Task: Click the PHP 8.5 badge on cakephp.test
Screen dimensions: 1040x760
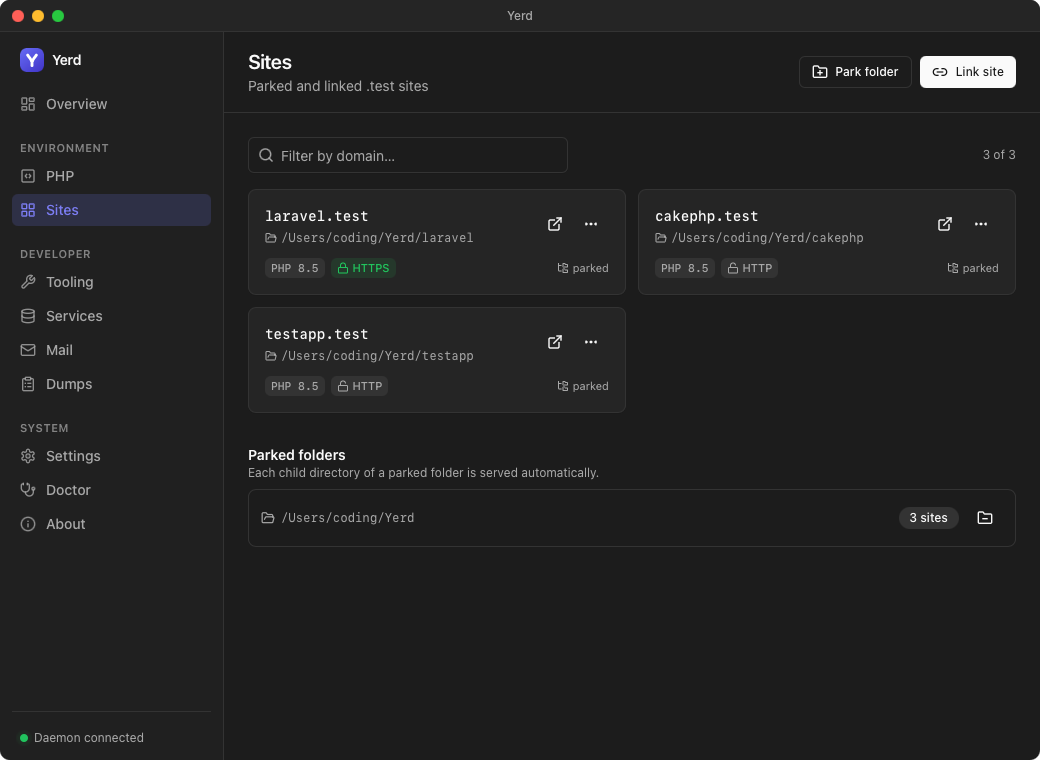Action: tap(684, 268)
